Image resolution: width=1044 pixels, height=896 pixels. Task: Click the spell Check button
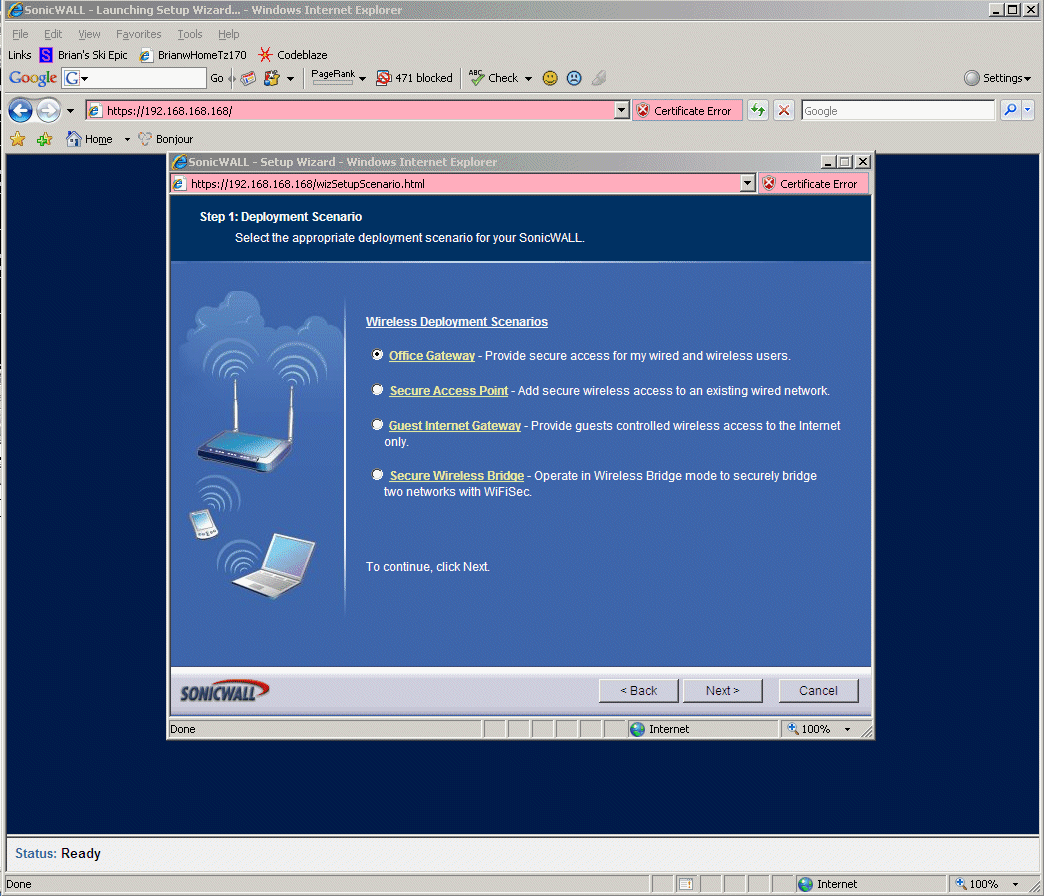(493, 78)
